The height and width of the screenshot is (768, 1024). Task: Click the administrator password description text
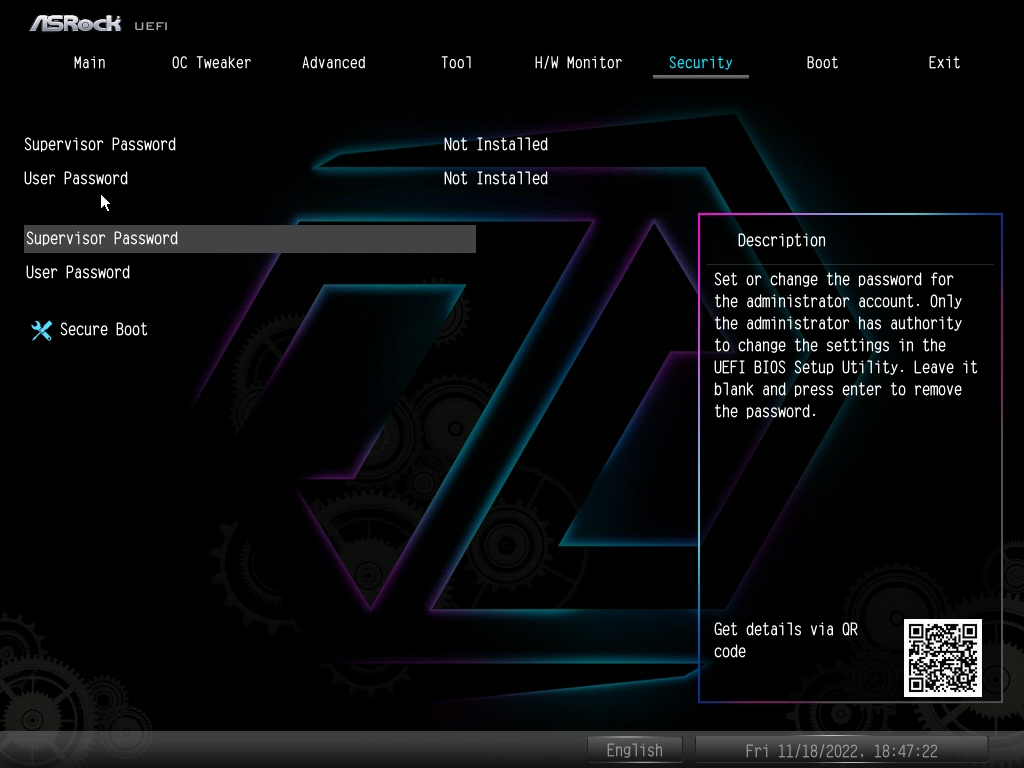click(x=845, y=345)
